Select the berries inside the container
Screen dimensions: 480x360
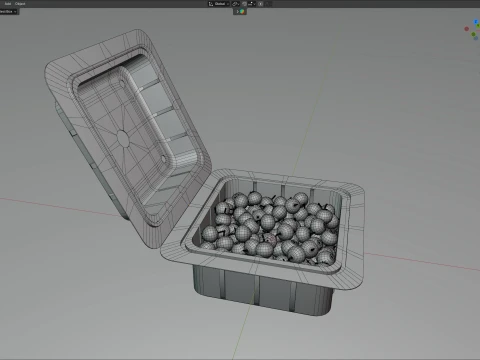[271, 228]
